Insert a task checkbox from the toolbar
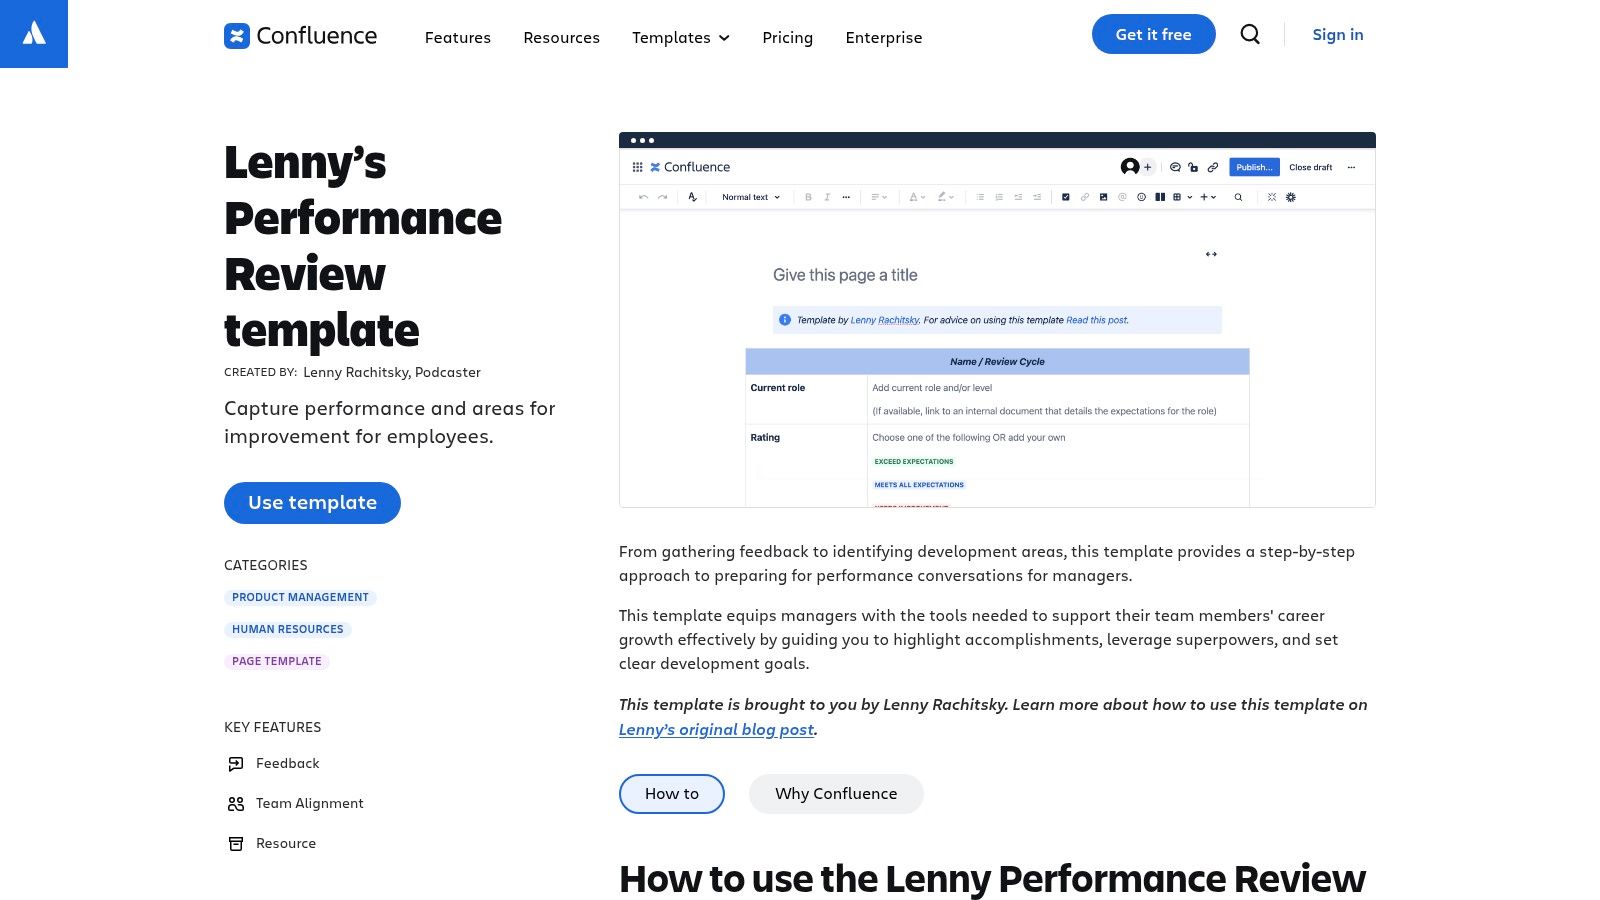Screen dimensions: 1600x900 (1065, 197)
